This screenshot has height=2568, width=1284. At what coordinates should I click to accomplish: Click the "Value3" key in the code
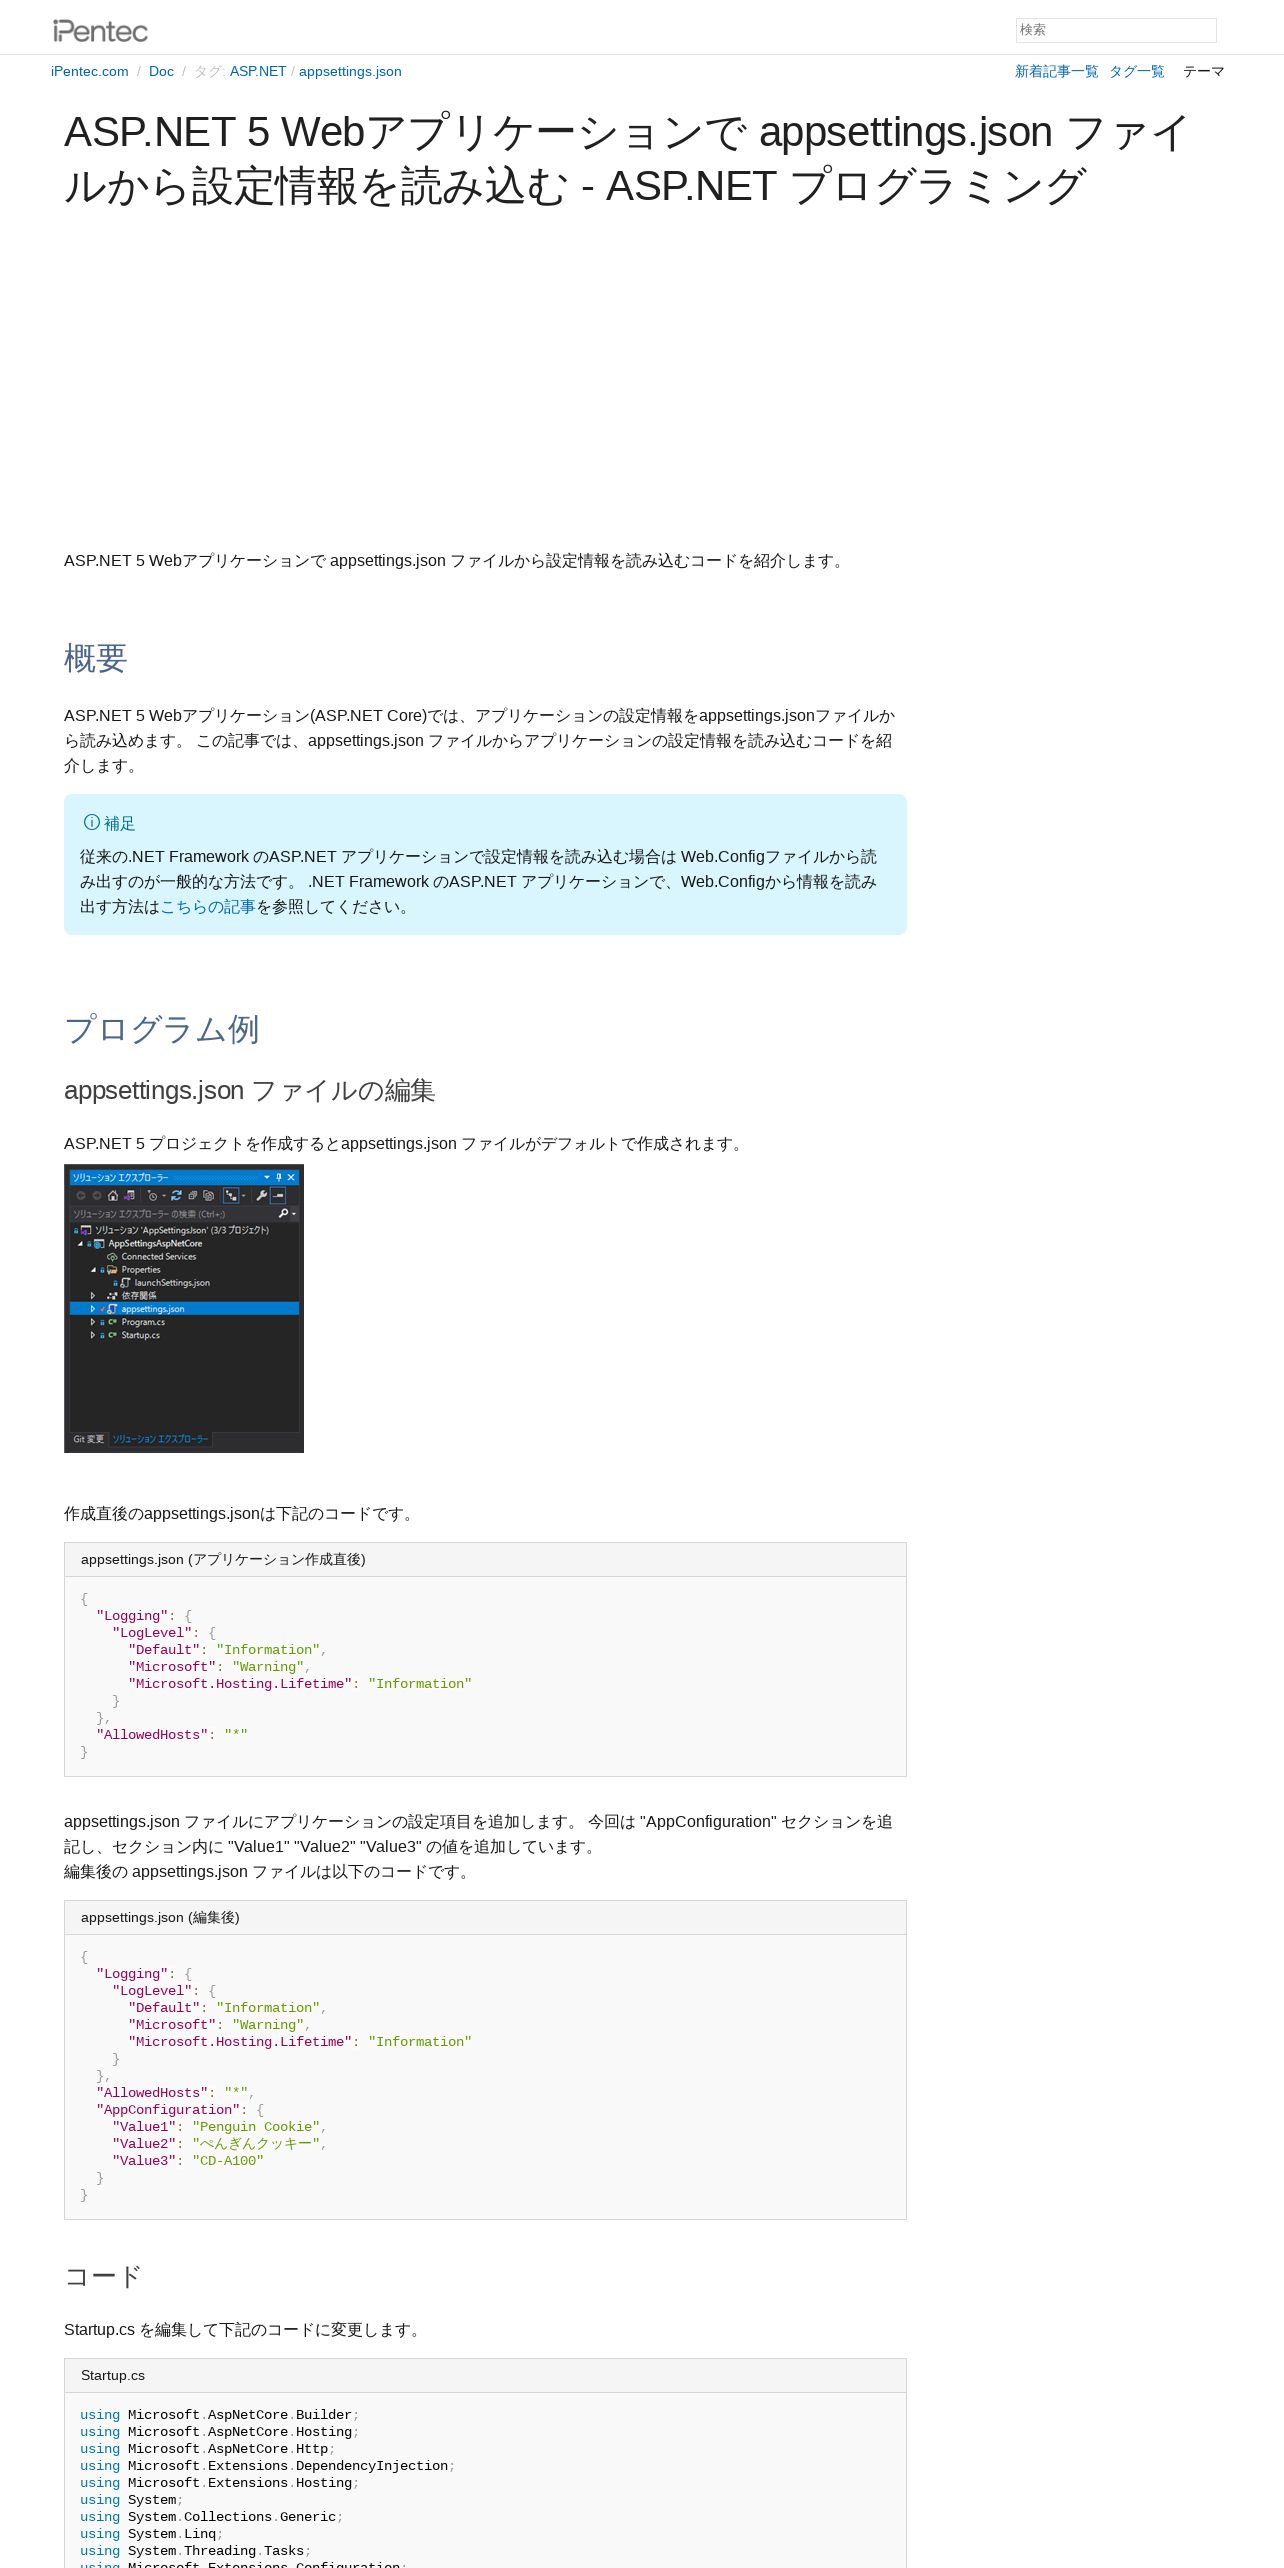pos(144,2160)
